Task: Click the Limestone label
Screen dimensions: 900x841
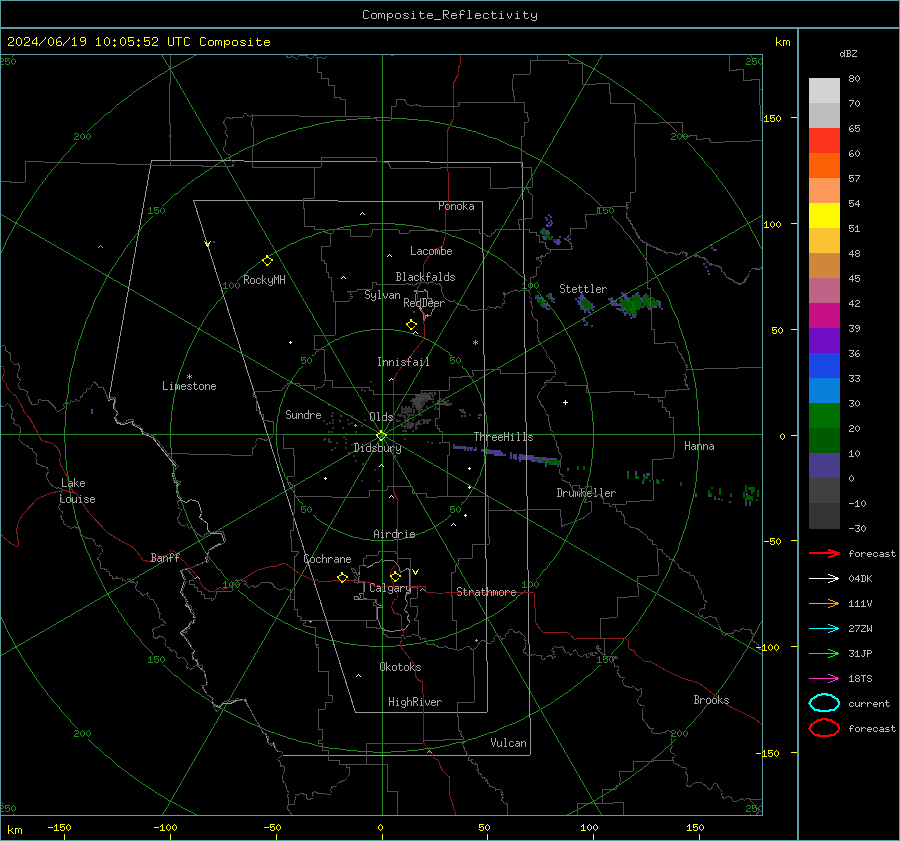Action: tap(189, 386)
